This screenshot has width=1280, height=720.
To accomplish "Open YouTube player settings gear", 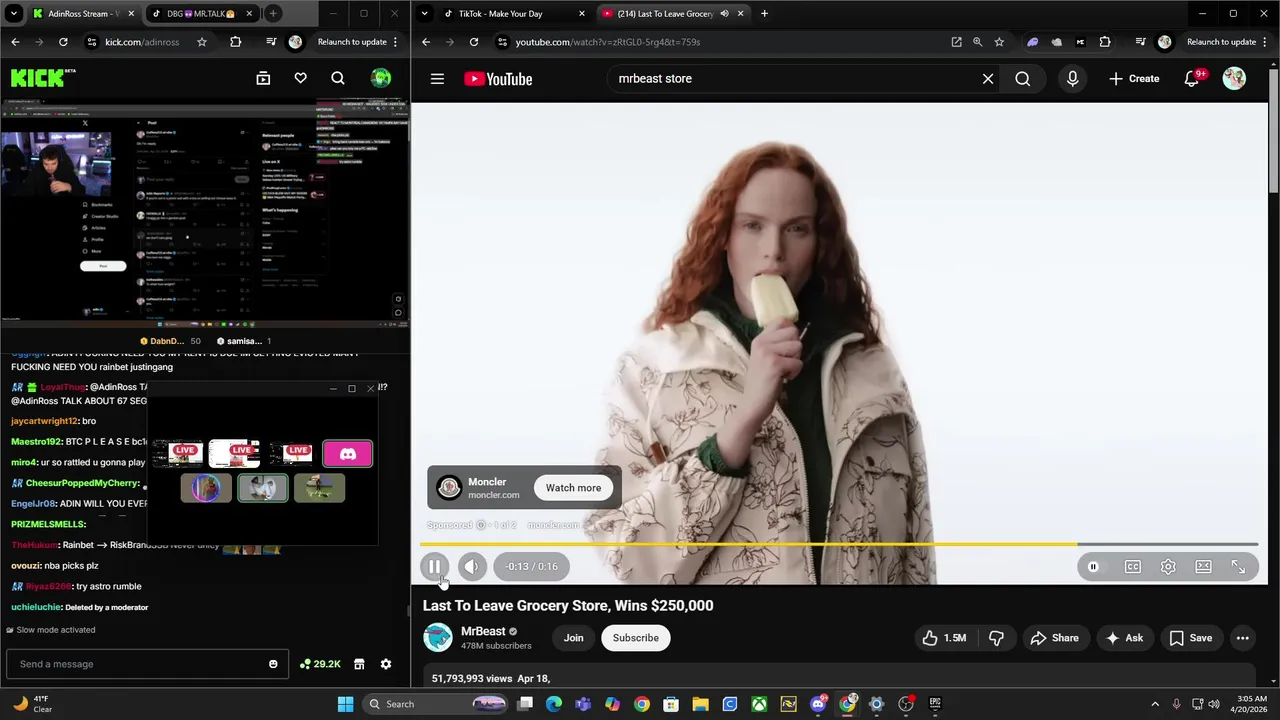I will [1168, 567].
